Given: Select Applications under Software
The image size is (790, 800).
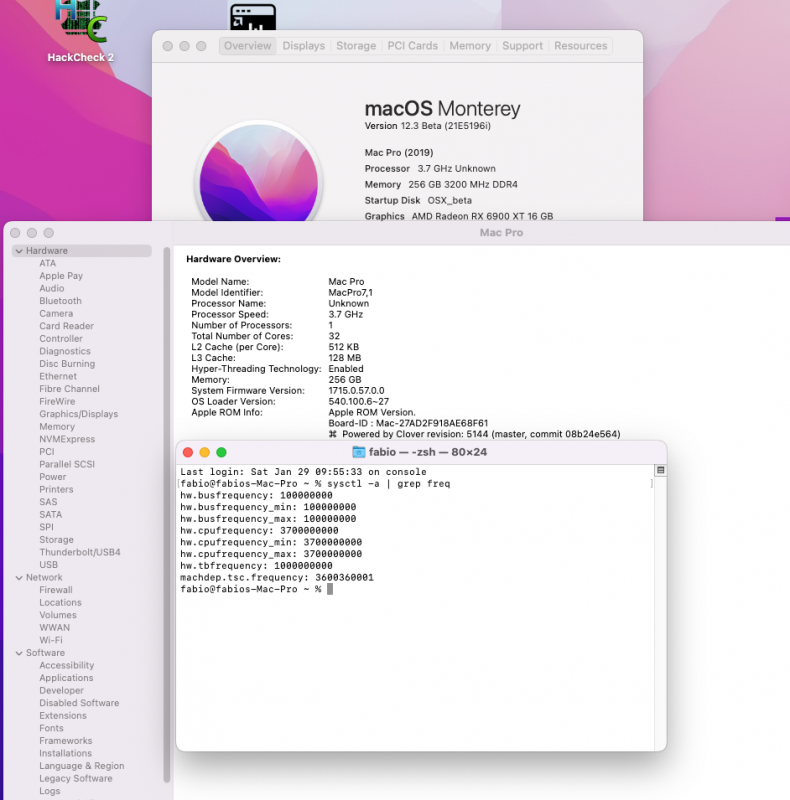Looking at the screenshot, I should (x=66, y=678).
